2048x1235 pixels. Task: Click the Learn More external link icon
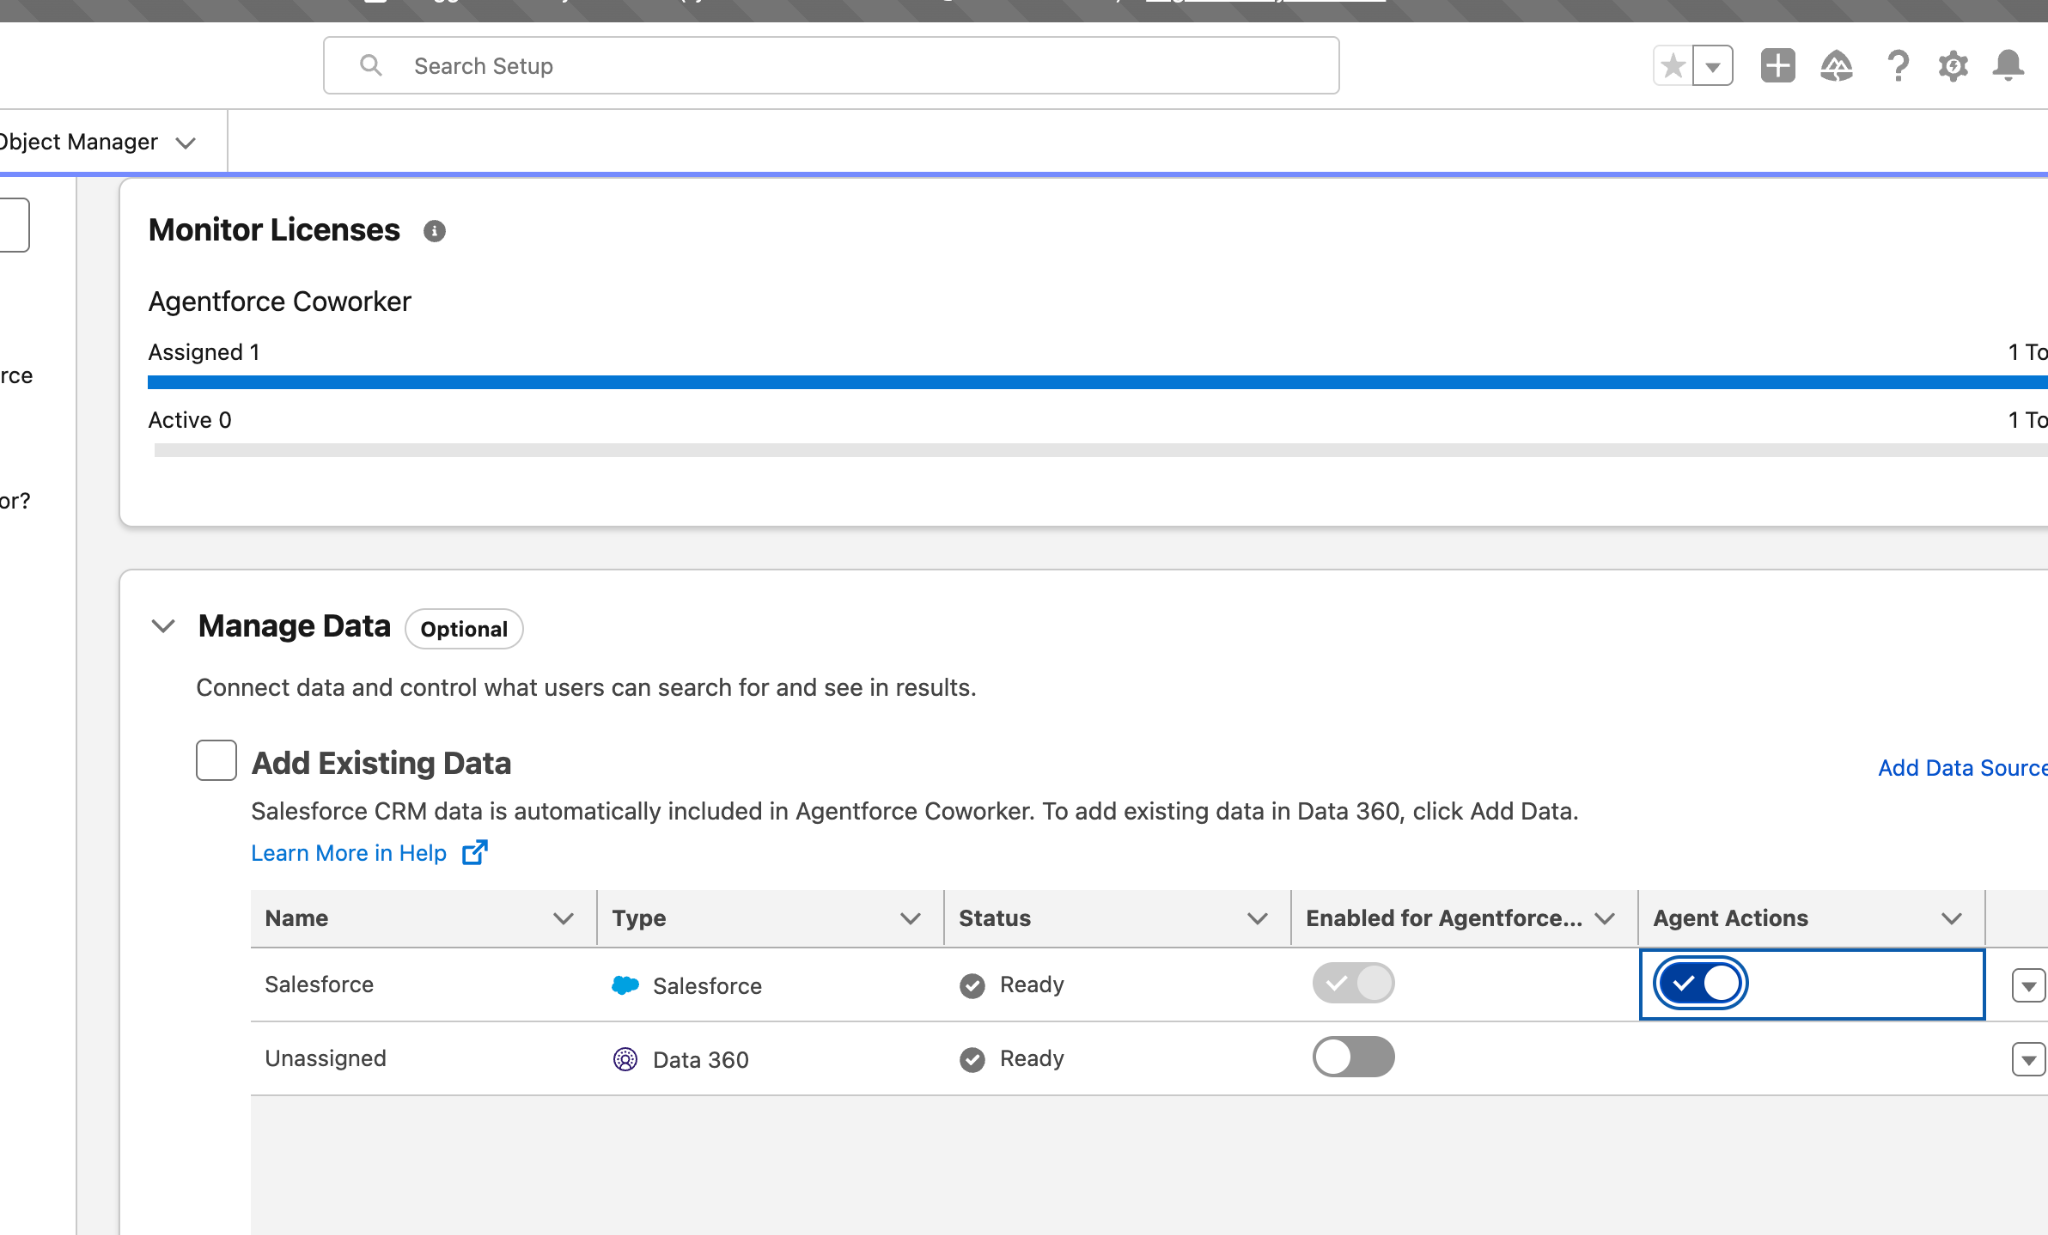474,852
